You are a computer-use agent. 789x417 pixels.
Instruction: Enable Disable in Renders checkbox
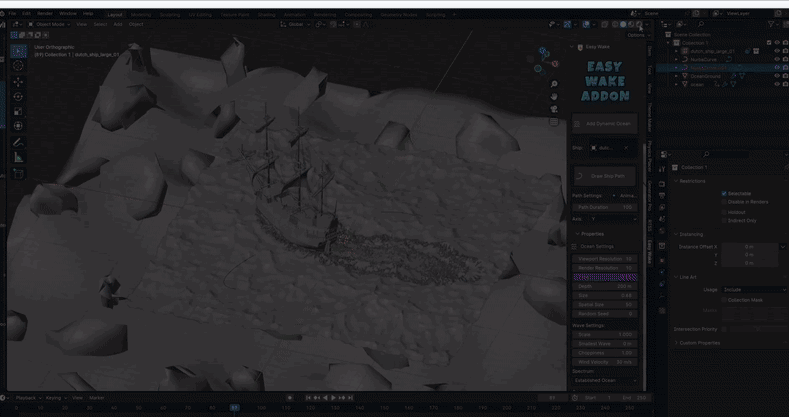[x=724, y=202]
